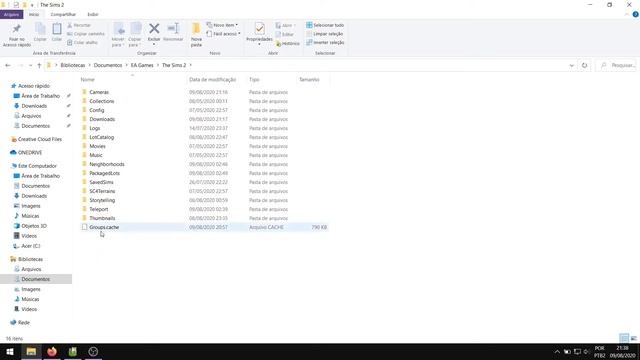Click Colar atalho command
640x360 pixels.
[x=82, y=42]
